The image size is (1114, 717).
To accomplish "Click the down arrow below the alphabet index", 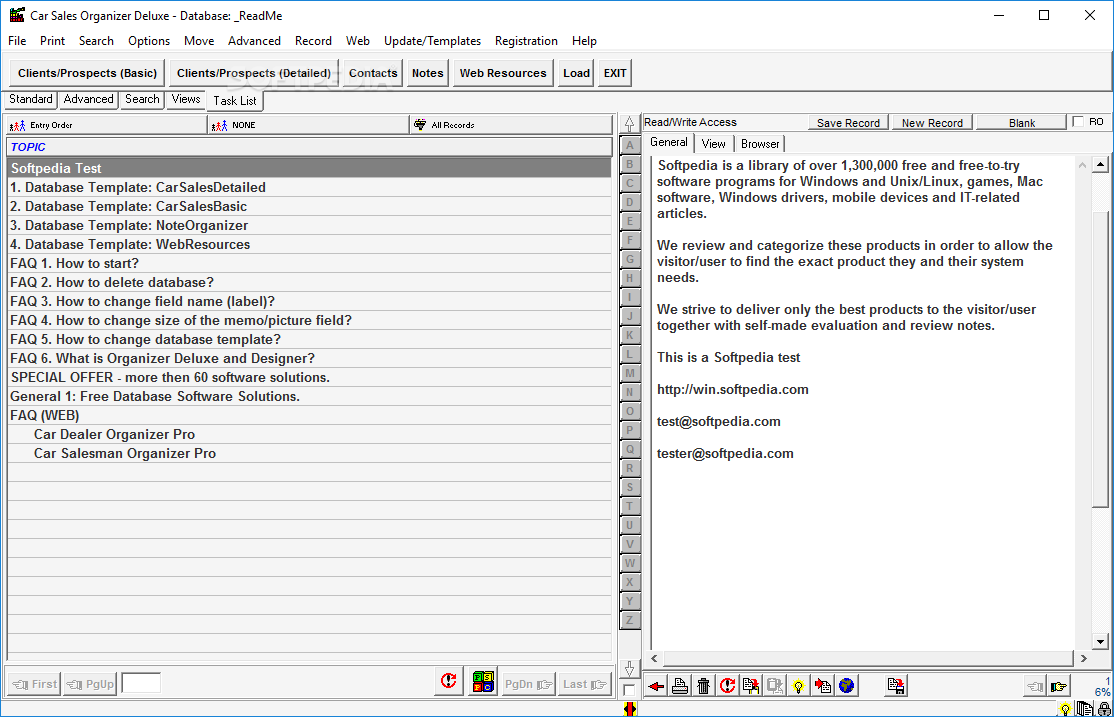I will click(x=629, y=669).
